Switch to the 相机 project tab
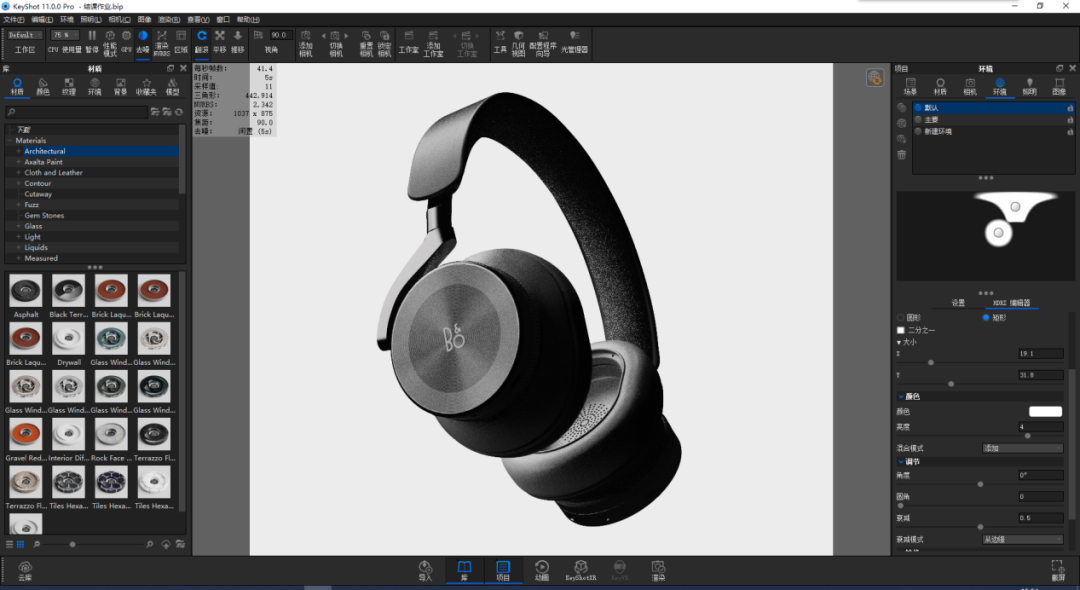Image resolution: width=1080 pixels, height=590 pixels. [970, 87]
